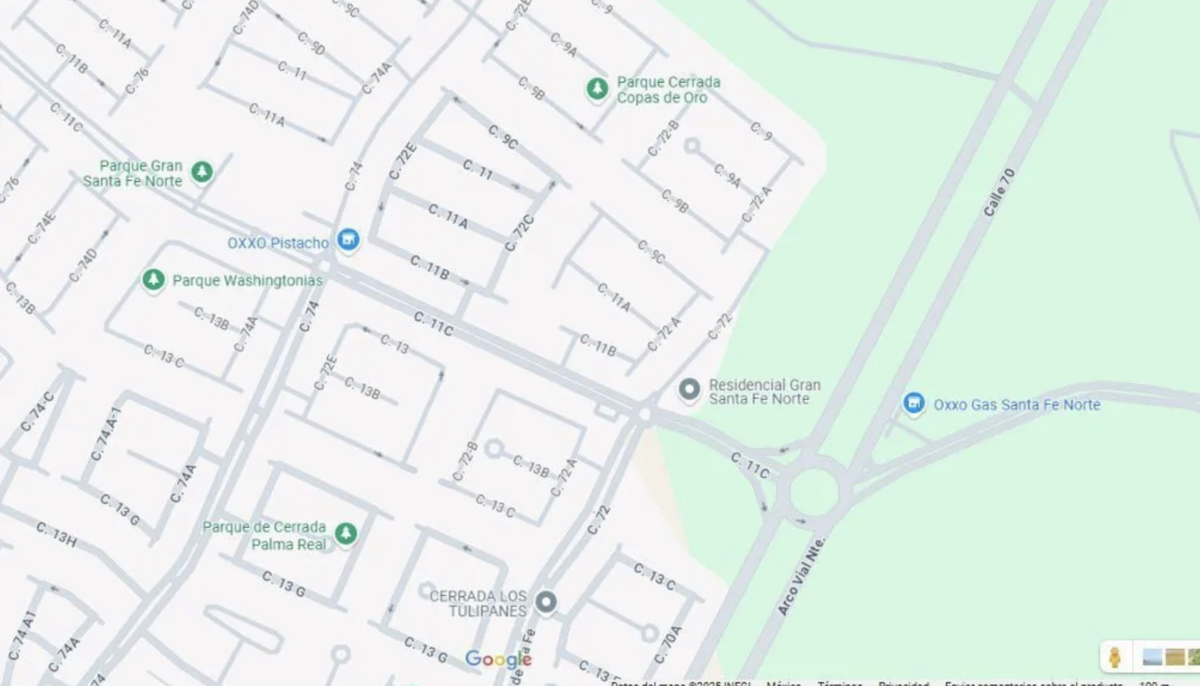Click the OXXO Pistacho text label
Viewport: 1200px width, 686px height.
tap(278, 243)
